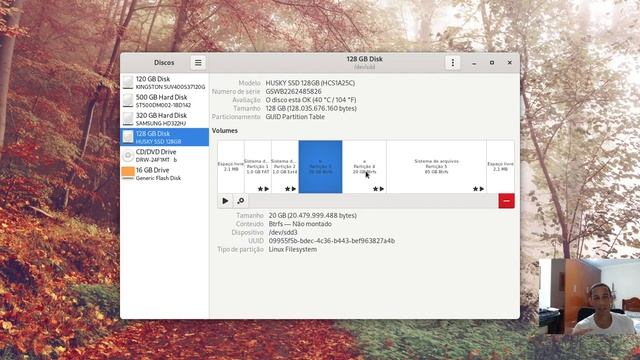
Task: Mount the selected partition with play button
Action: [225, 201]
